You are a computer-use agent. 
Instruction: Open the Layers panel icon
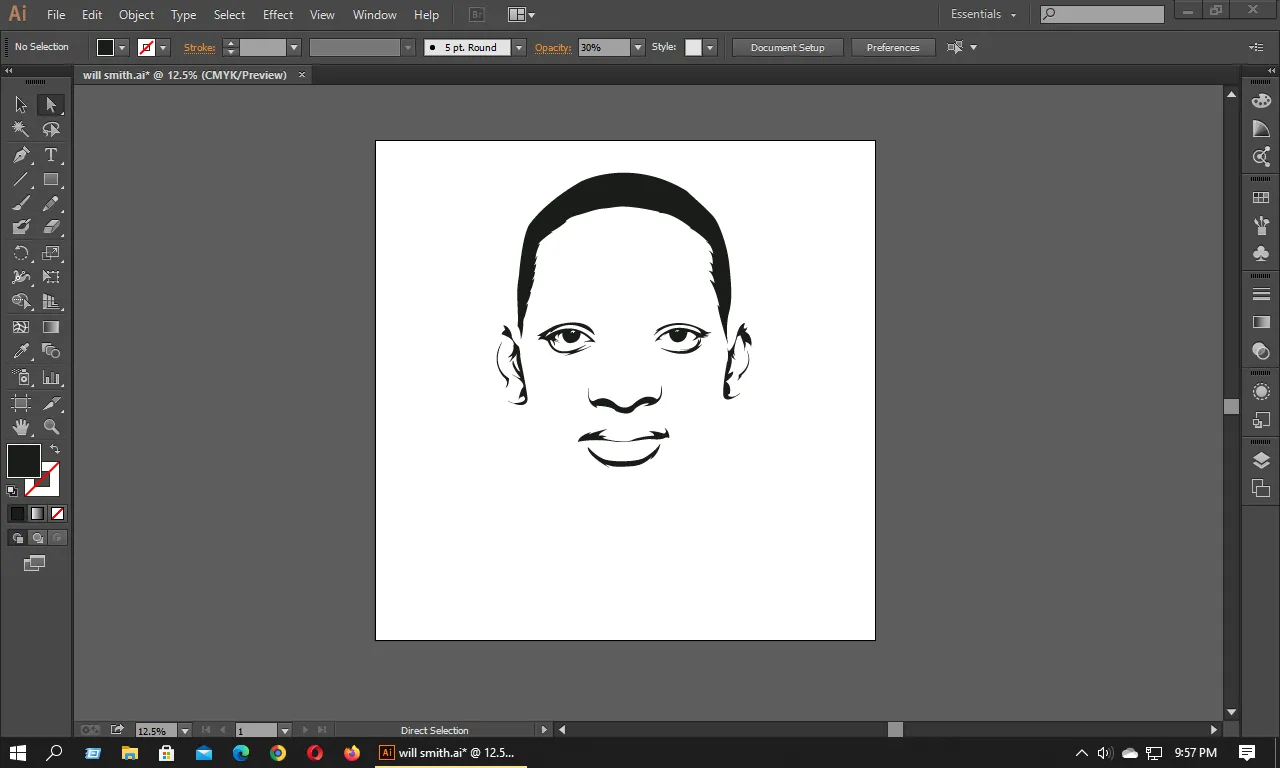[1261, 461]
